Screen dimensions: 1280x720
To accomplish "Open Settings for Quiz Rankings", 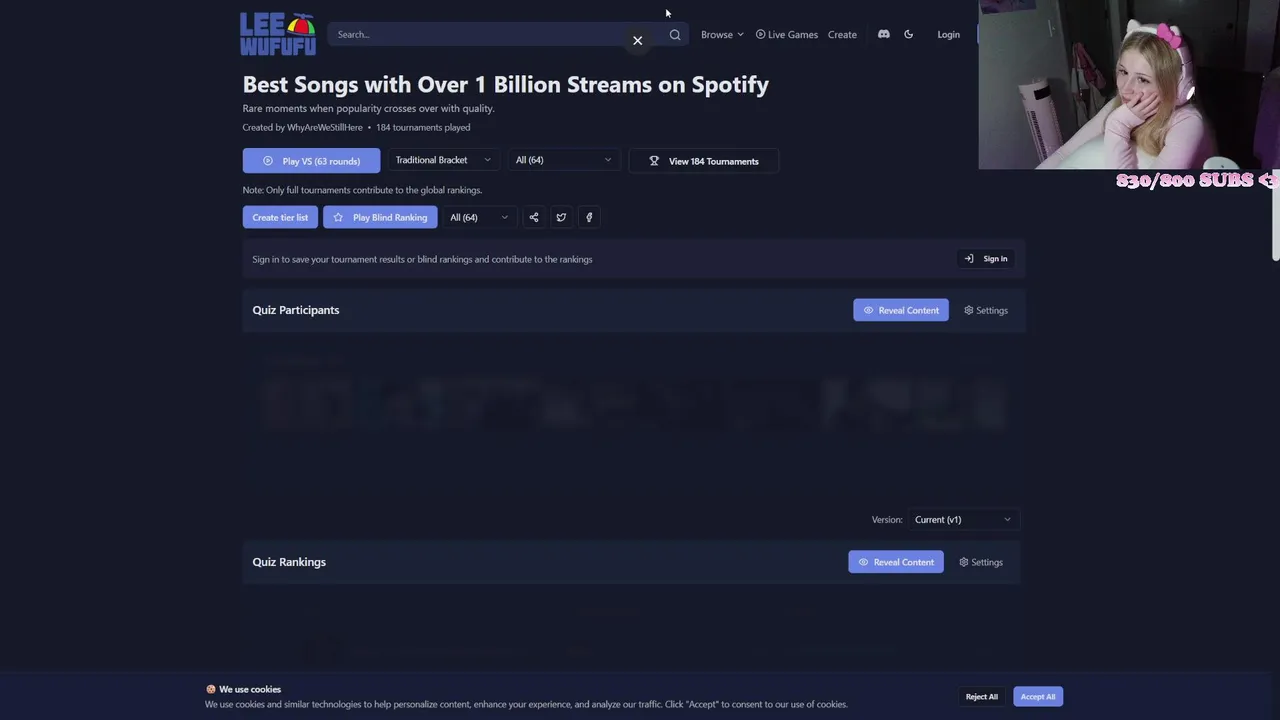I will (981, 562).
